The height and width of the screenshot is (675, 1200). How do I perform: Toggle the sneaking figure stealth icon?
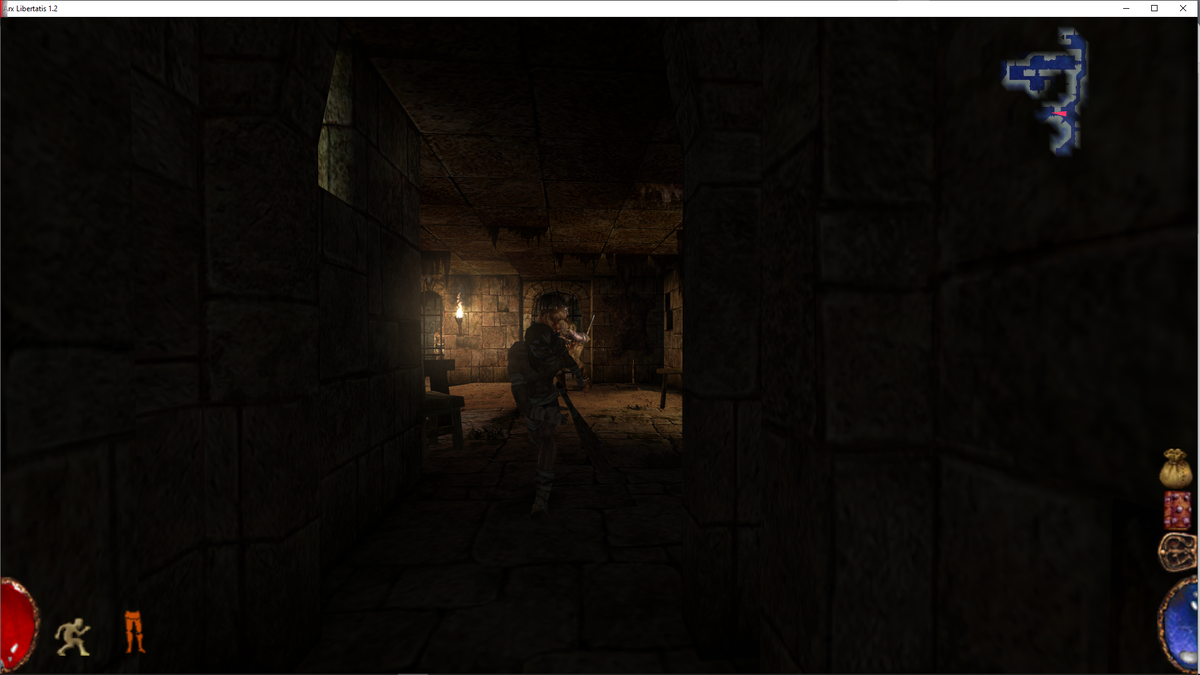click(x=73, y=636)
